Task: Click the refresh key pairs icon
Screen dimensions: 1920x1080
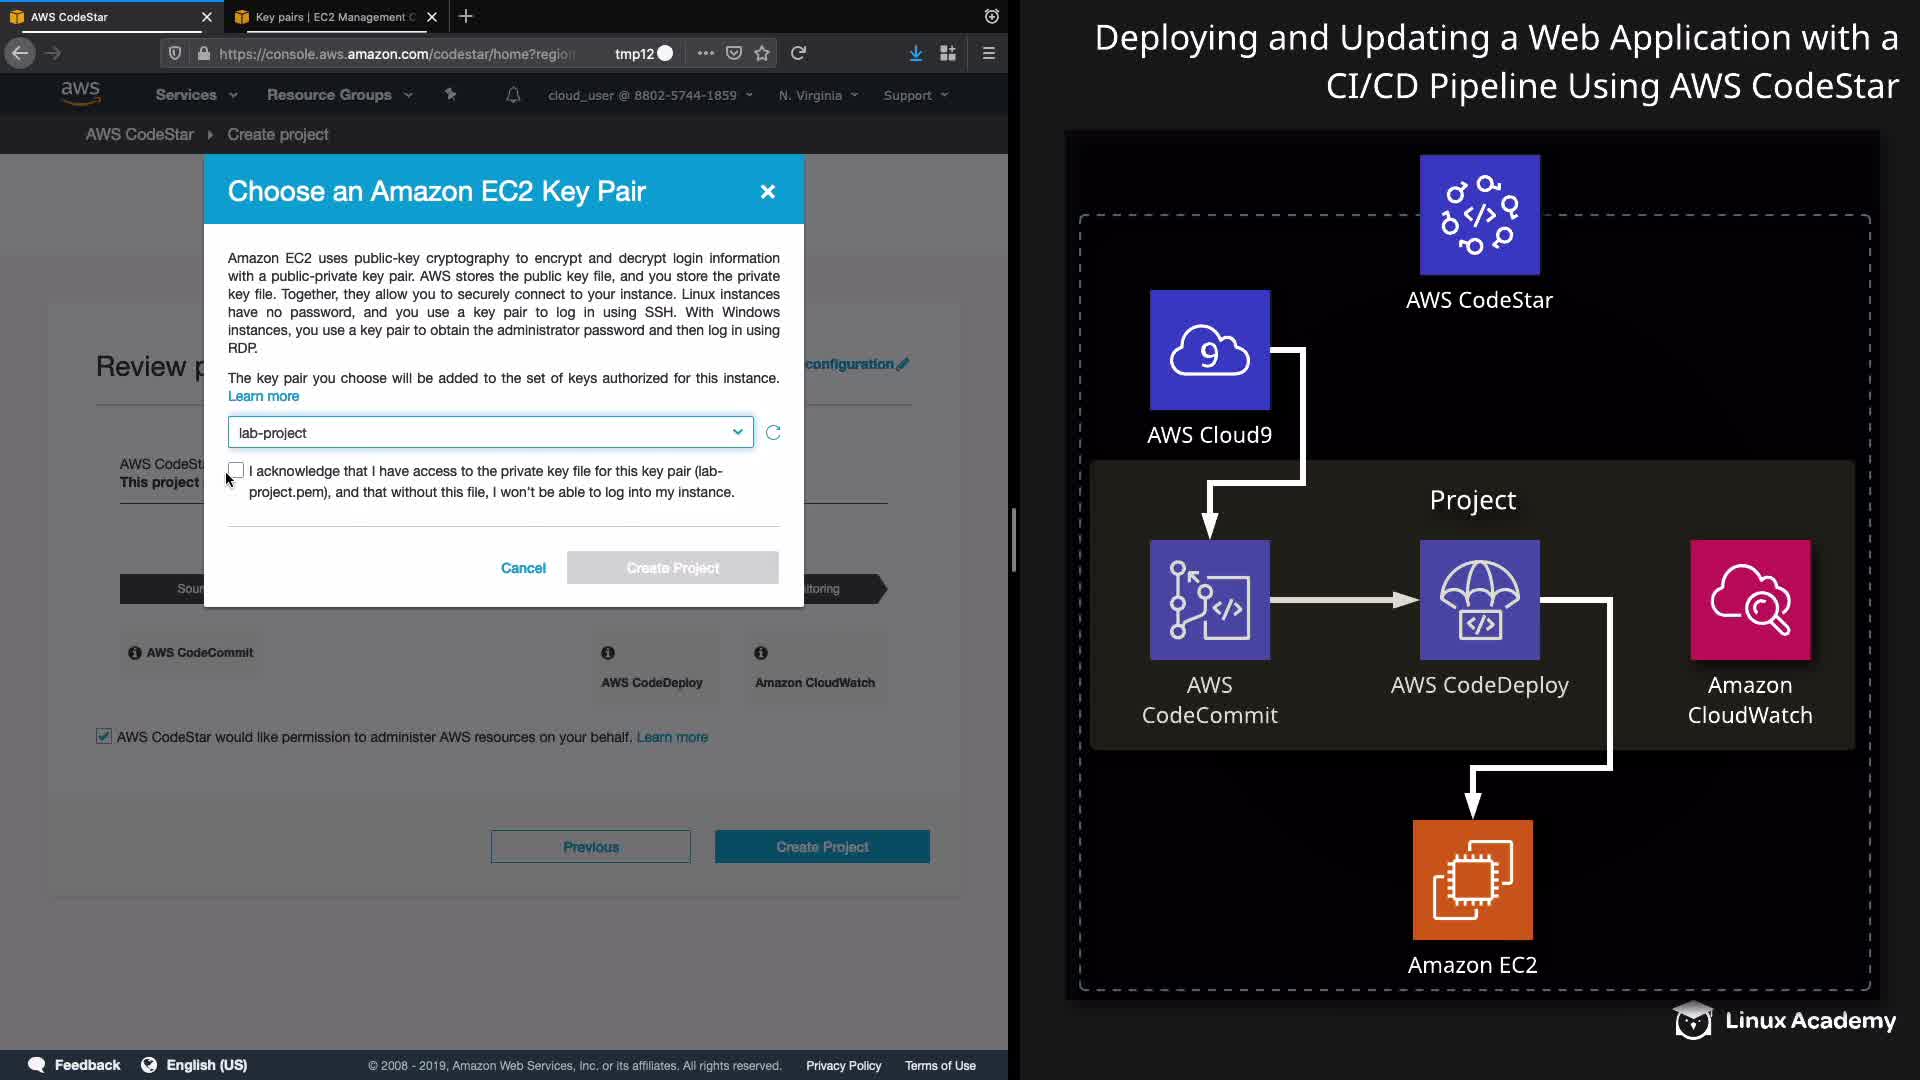Action: [773, 433]
